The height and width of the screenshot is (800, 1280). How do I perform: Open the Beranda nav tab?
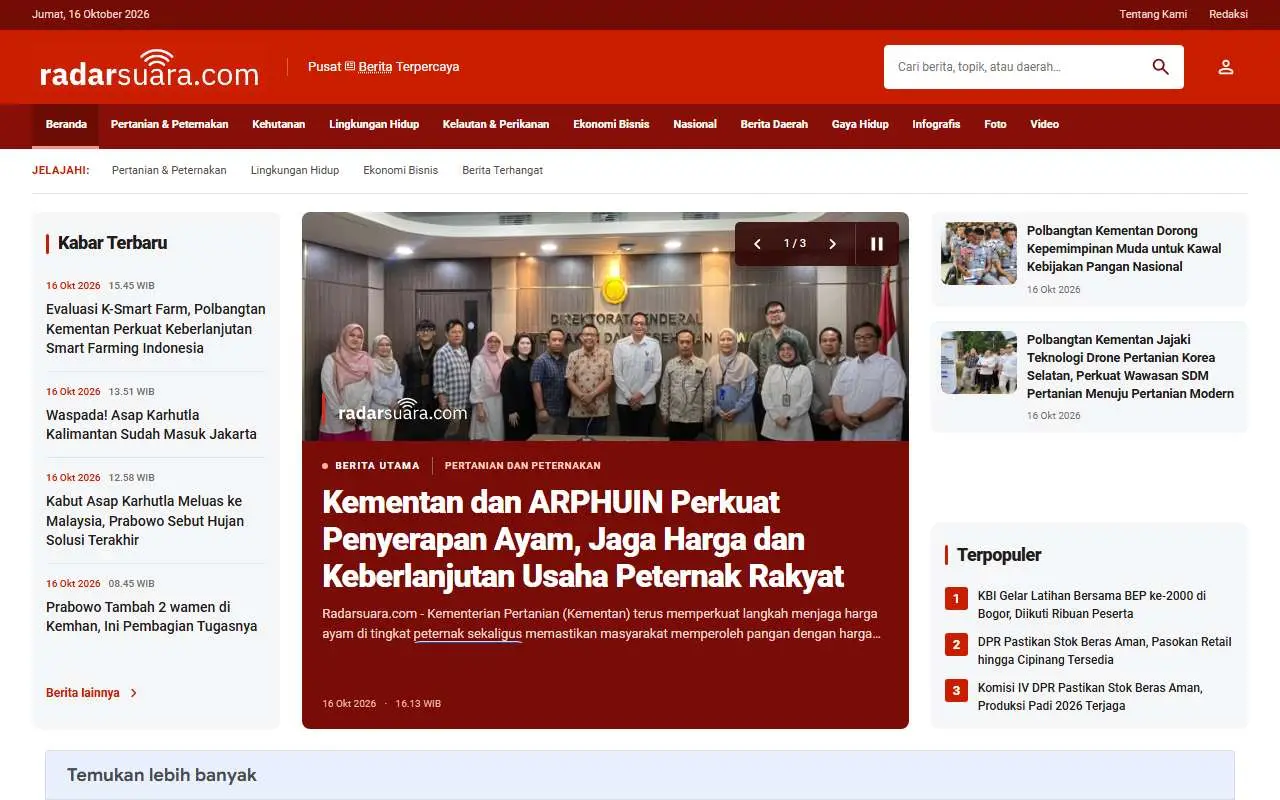(66, 125)
